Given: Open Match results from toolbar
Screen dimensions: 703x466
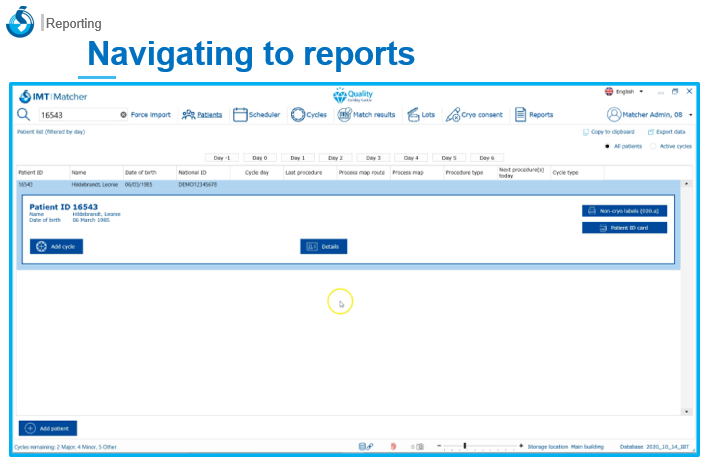Looking at the screenshot, I should click(366, 115).
